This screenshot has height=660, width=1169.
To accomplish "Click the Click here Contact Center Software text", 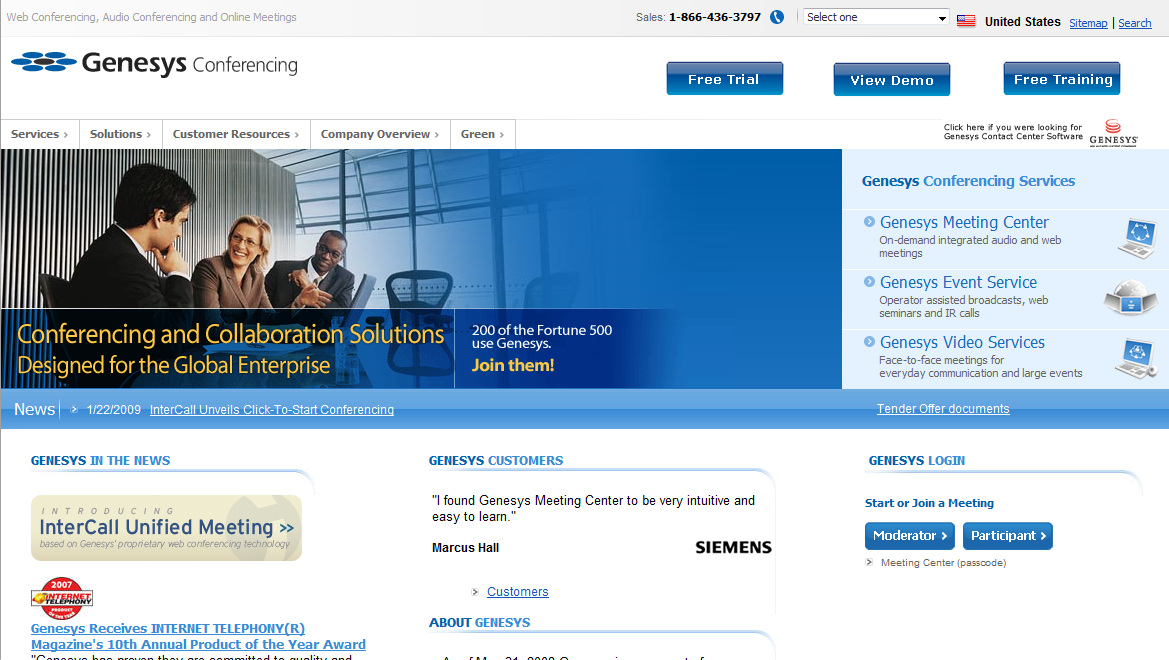I will coord(1012,132).
